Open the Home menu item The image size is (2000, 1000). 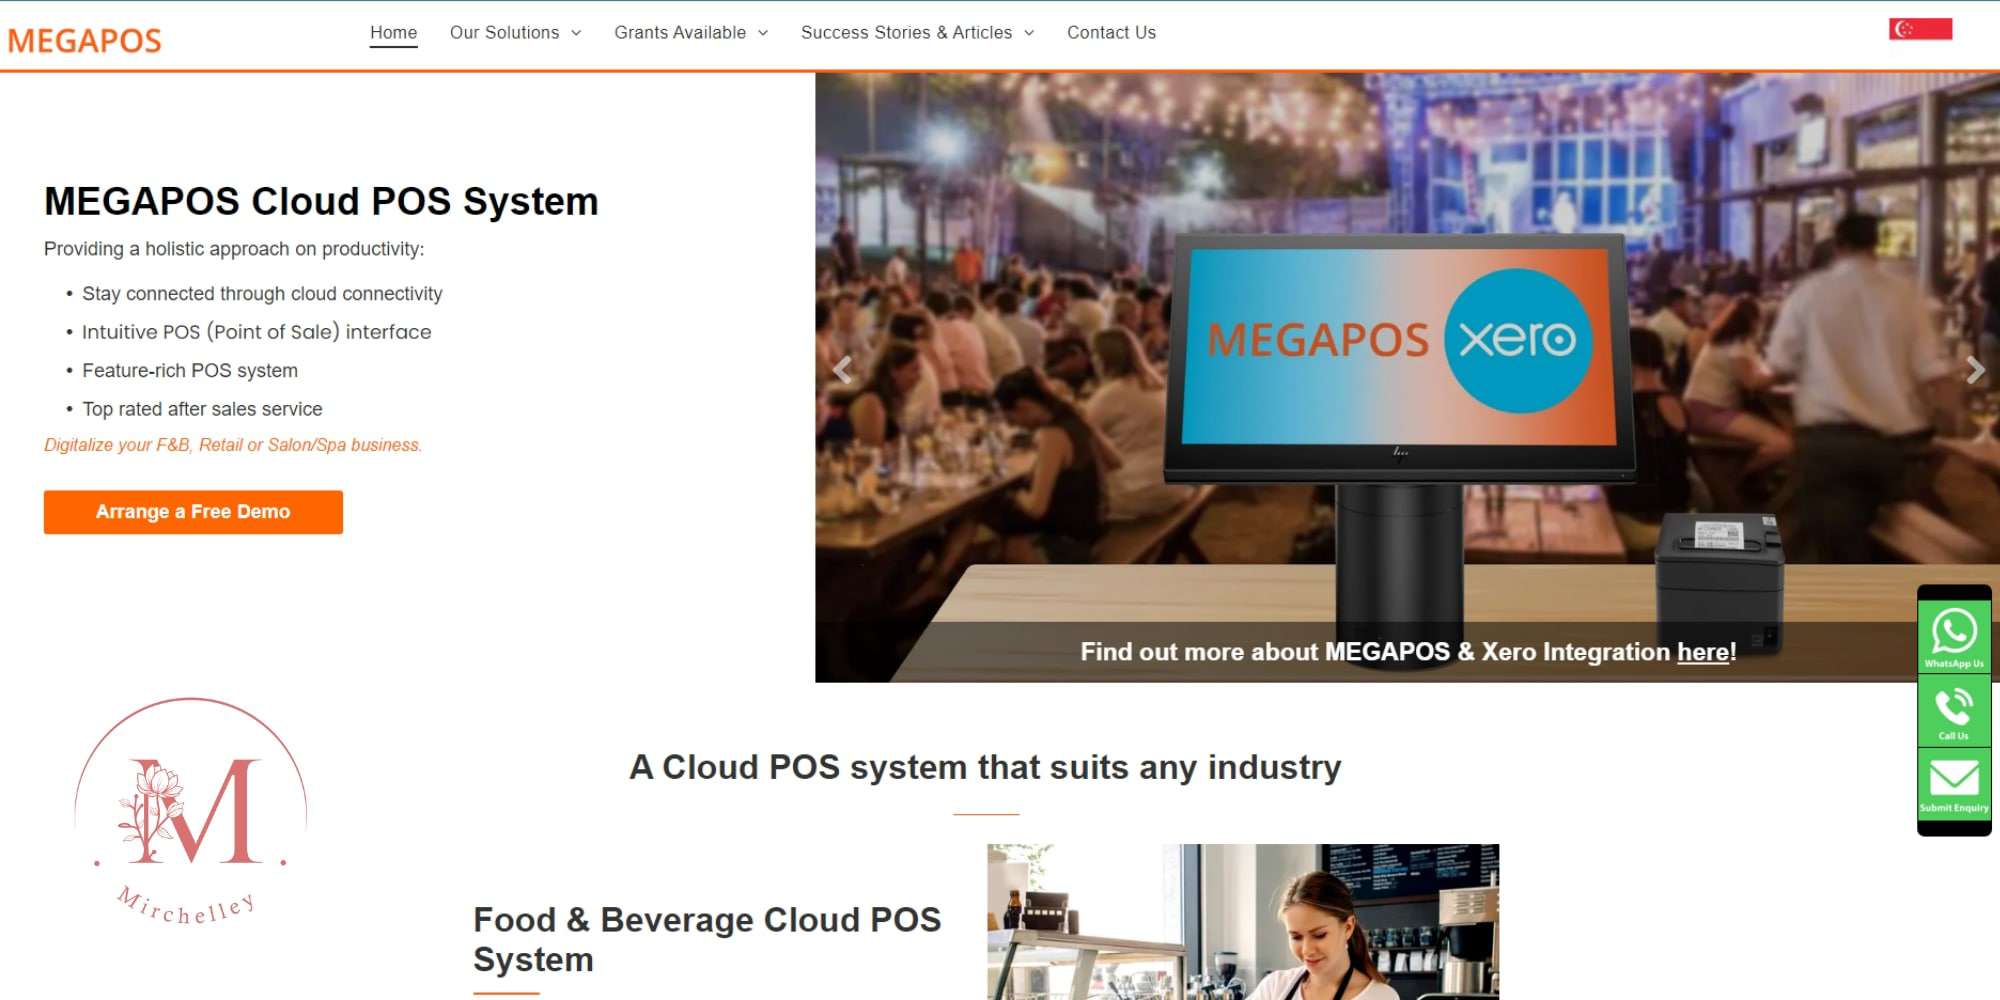tap(393, 33)
